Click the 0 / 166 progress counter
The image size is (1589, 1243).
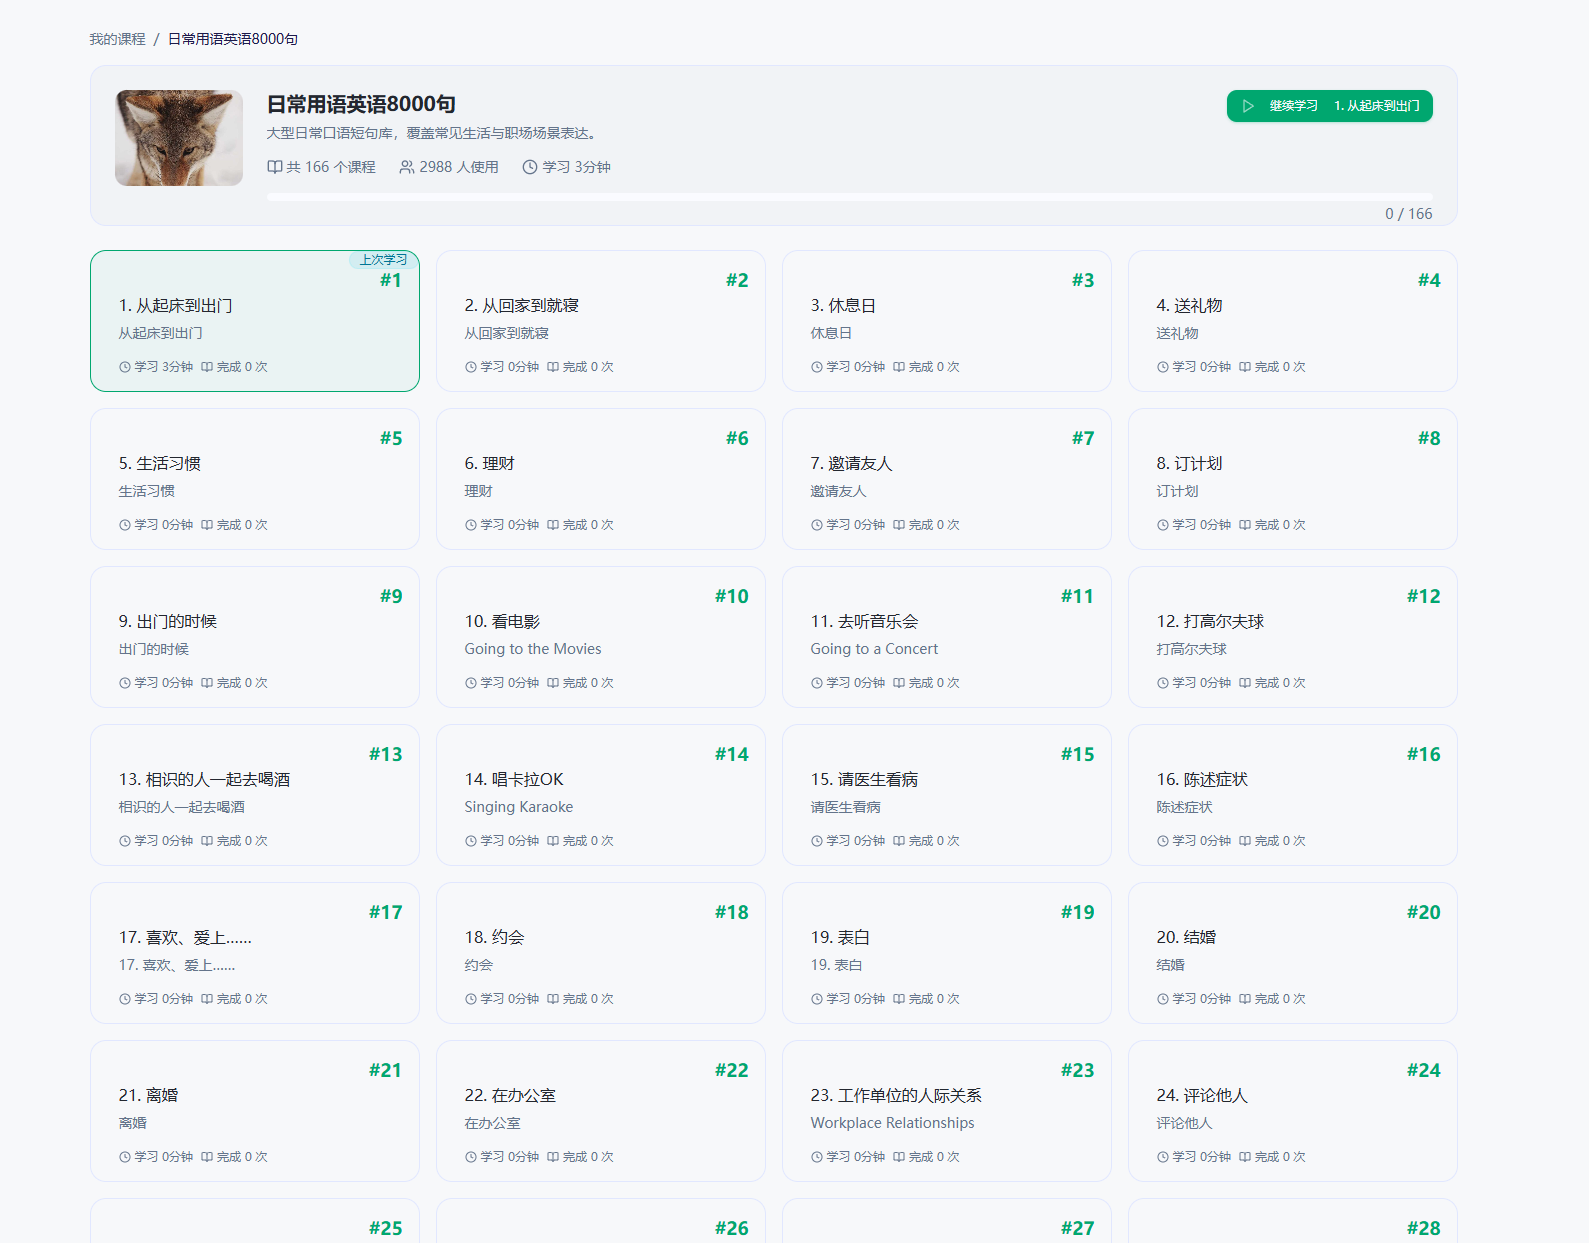[x=1408, y=214]
